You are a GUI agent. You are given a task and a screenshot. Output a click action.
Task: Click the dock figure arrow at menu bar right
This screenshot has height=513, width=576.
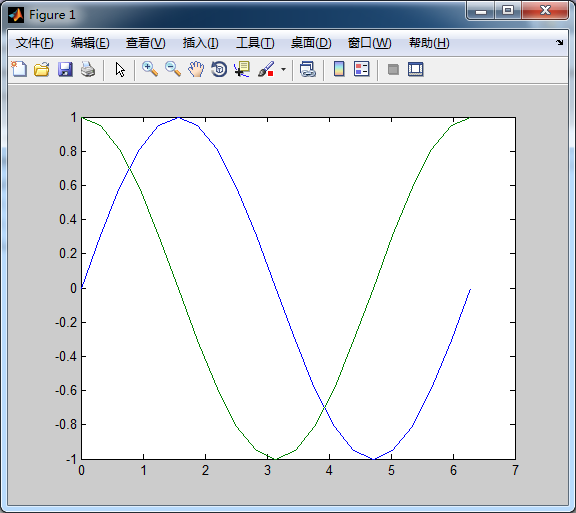[x=559, y=42]
